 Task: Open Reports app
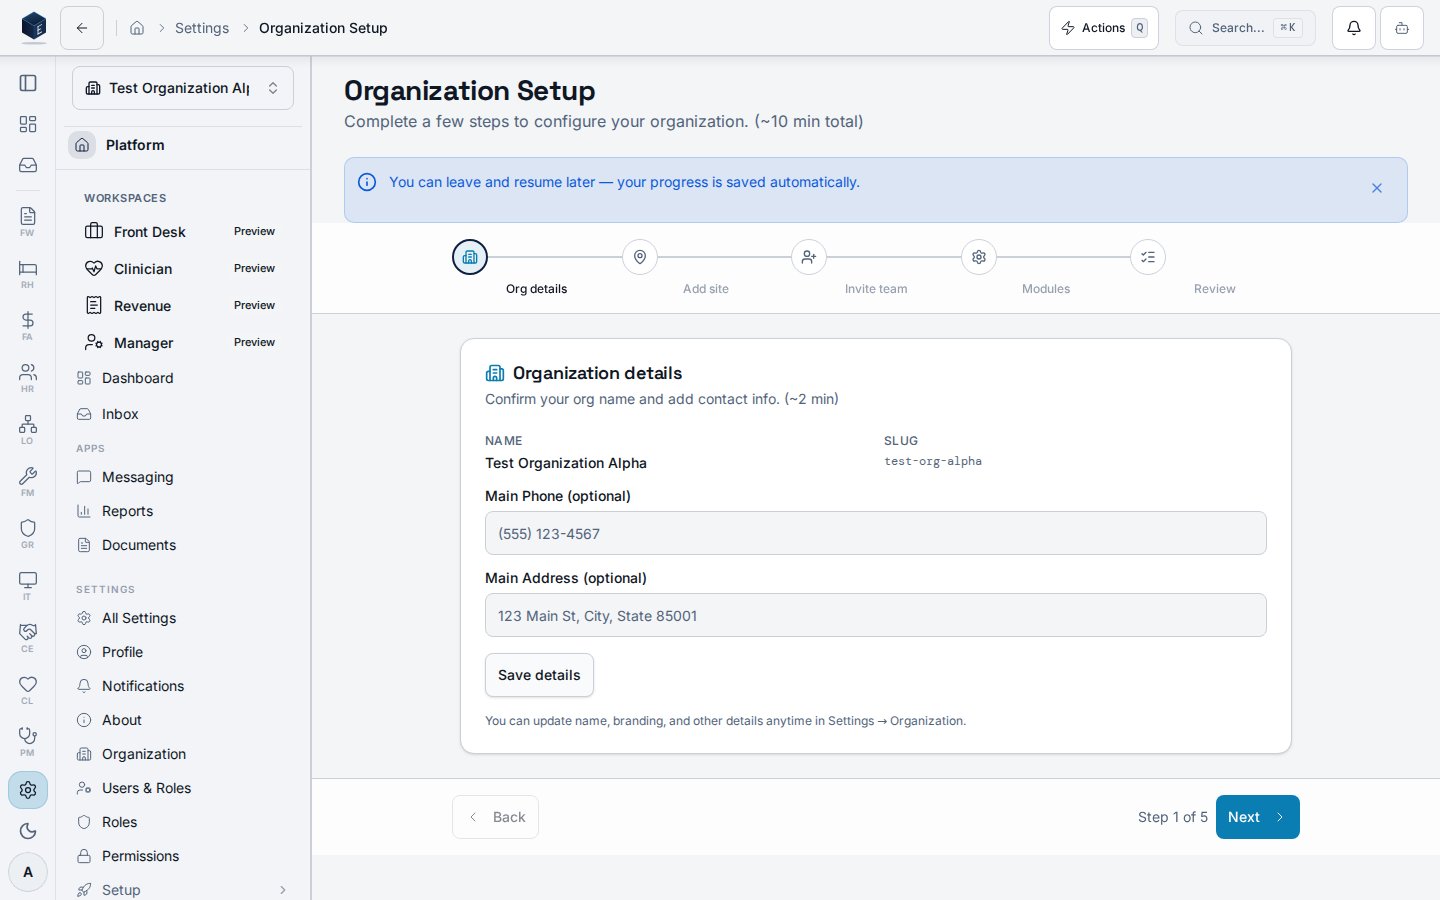point(183,511)
